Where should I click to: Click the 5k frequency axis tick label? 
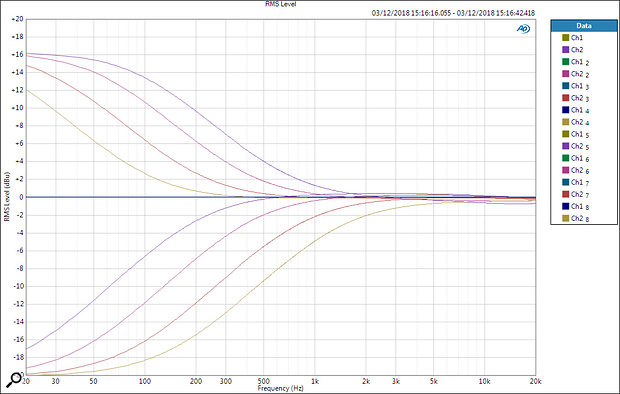pyautogui.click(x=433, y=381)
